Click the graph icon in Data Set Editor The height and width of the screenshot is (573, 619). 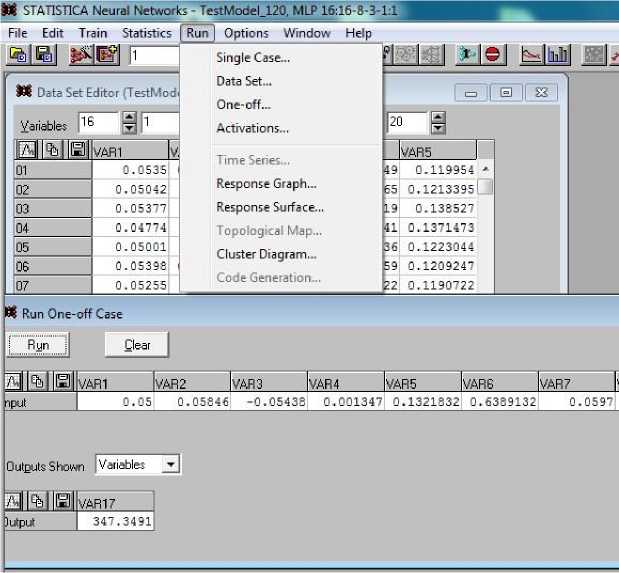coord(27,150)
